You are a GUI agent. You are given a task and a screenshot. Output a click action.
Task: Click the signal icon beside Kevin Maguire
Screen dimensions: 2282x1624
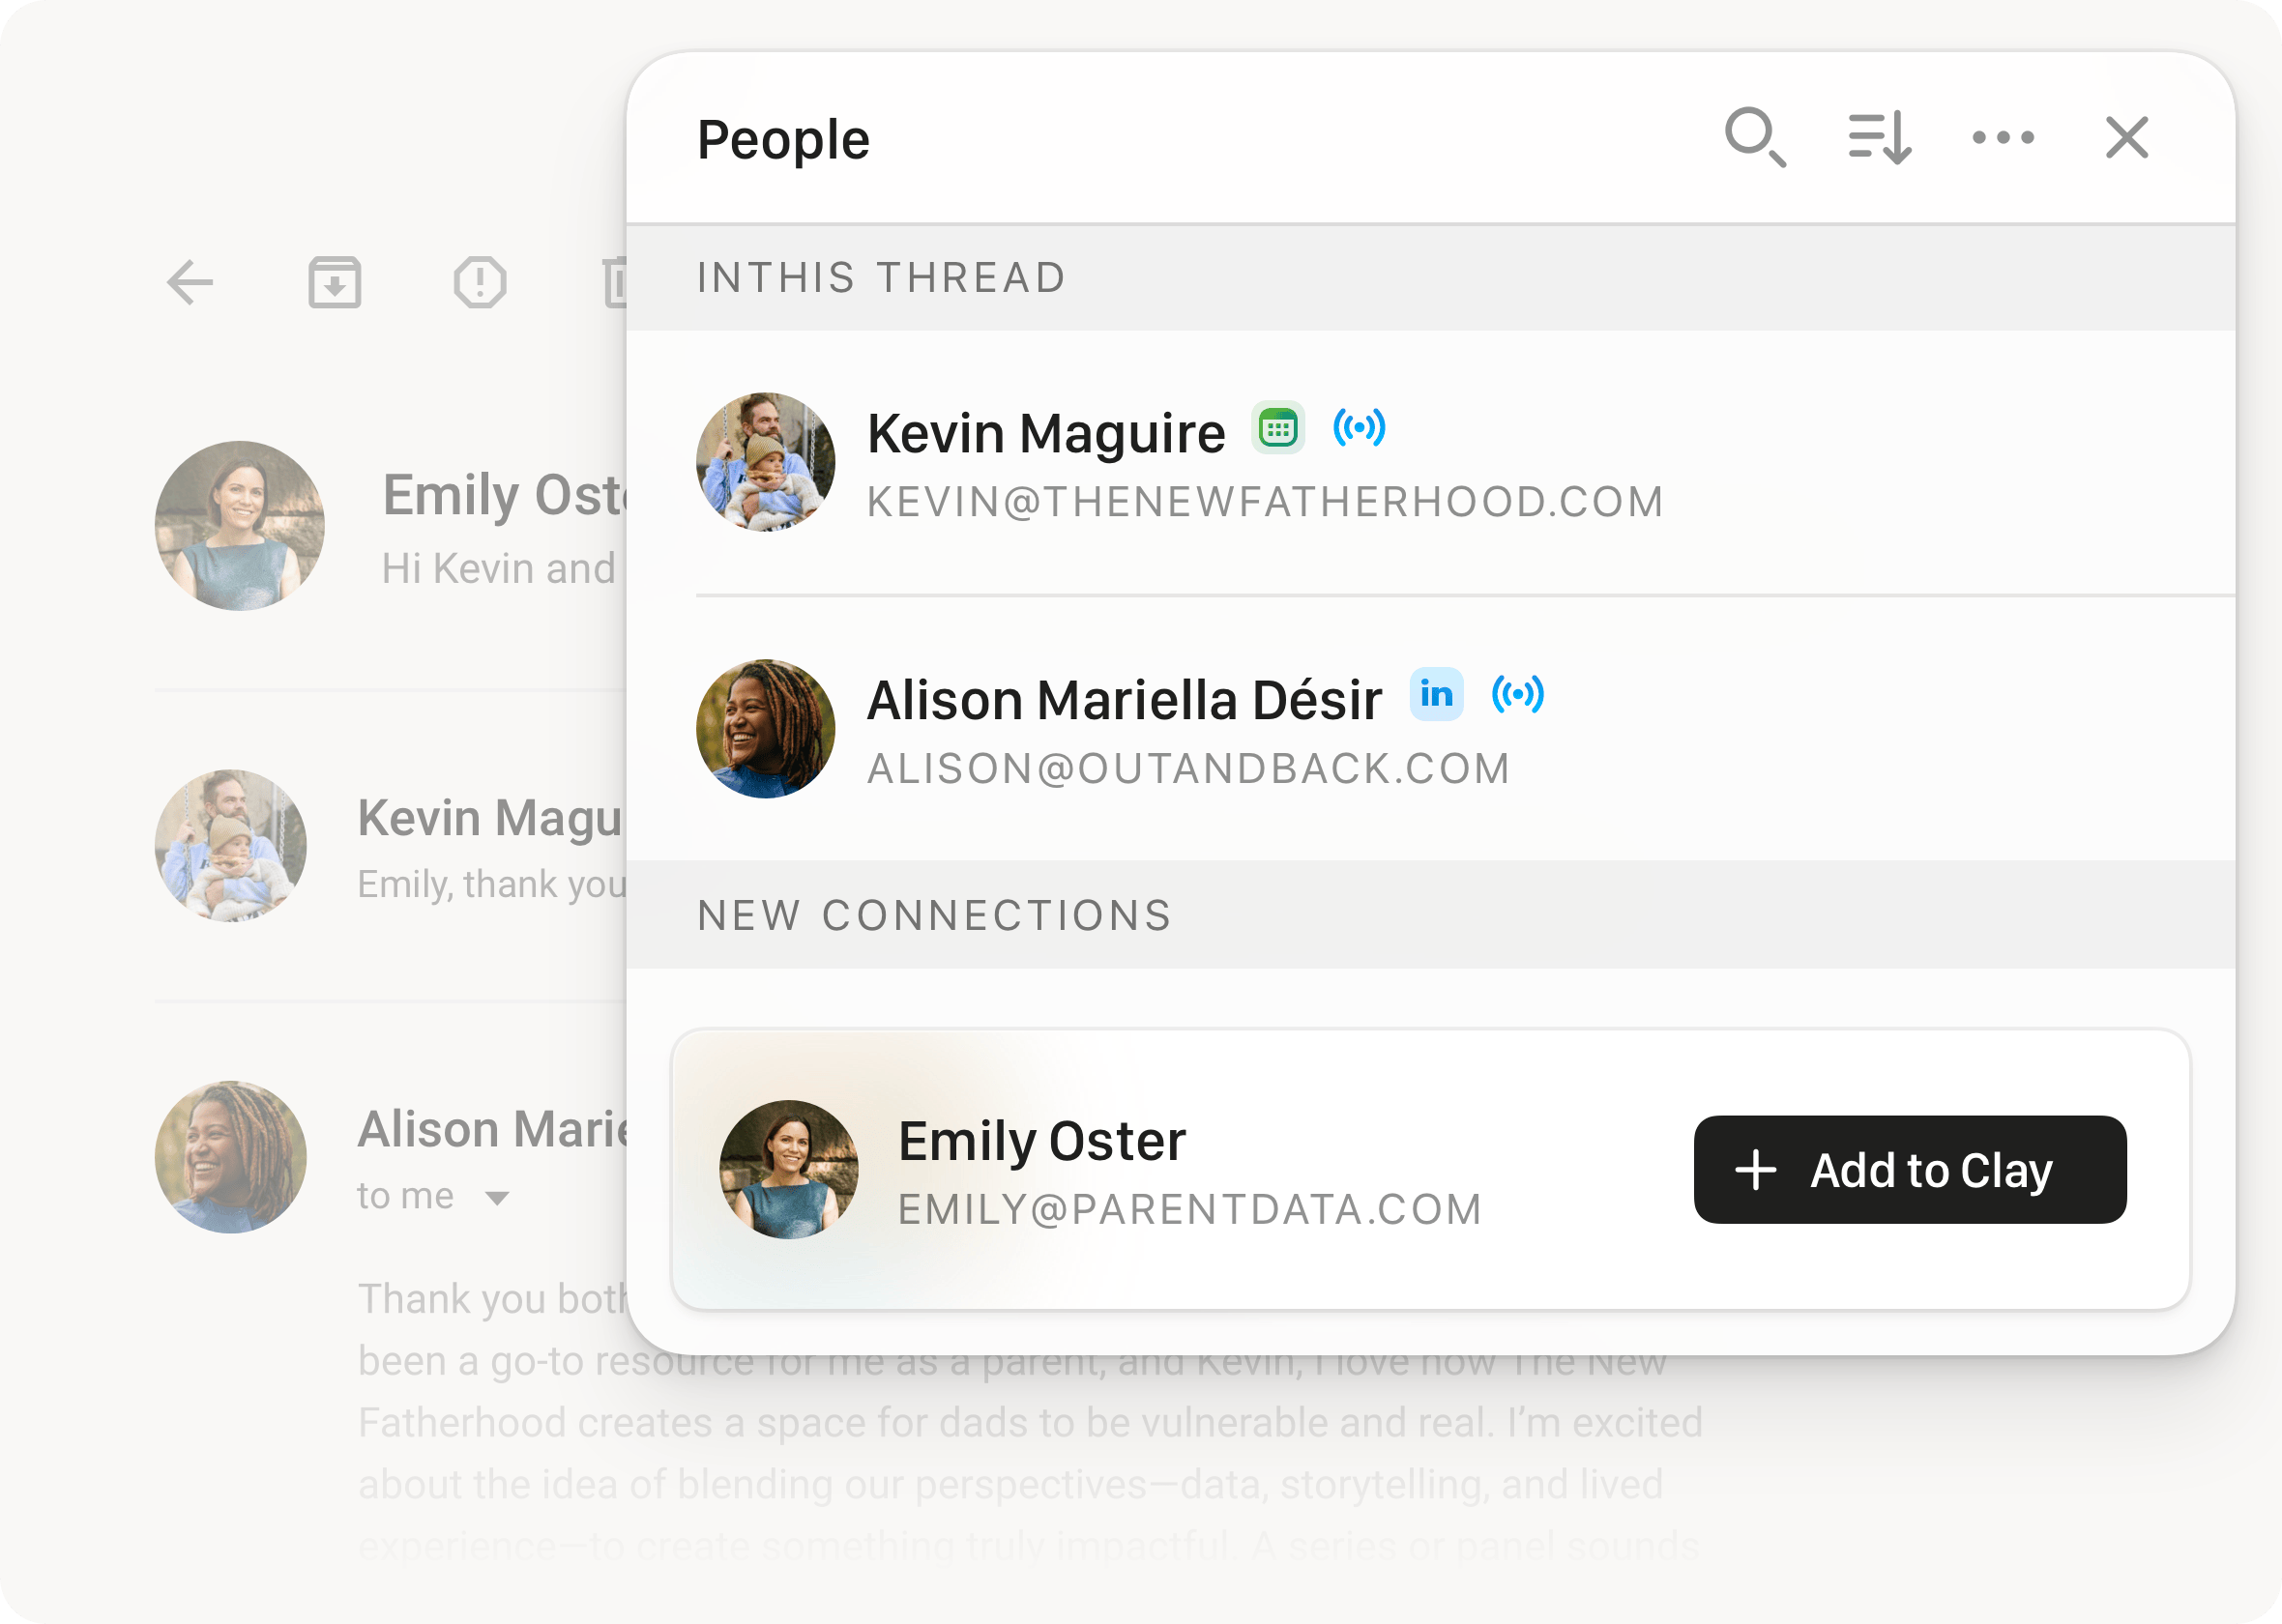(1359, 428)
